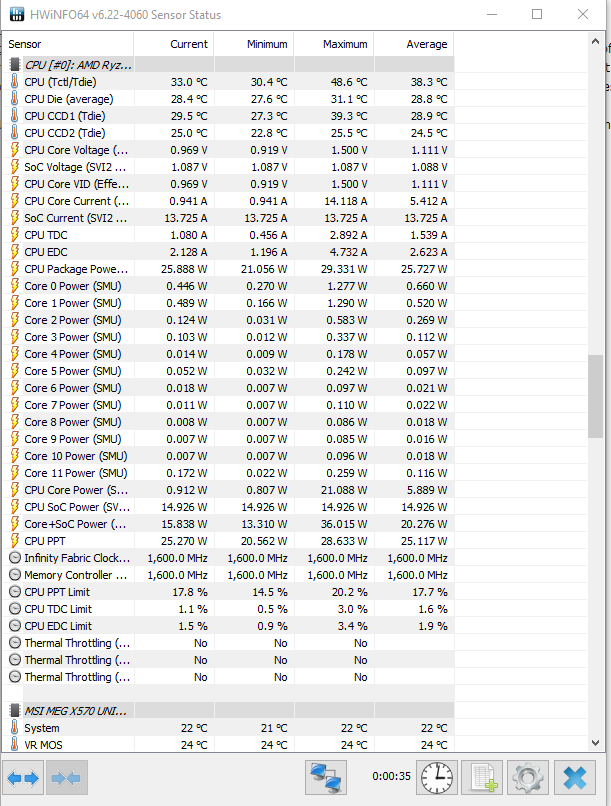The image size is (611, 806).
Task: Click the Maximum column header
Action: click(x=334, y=44)
